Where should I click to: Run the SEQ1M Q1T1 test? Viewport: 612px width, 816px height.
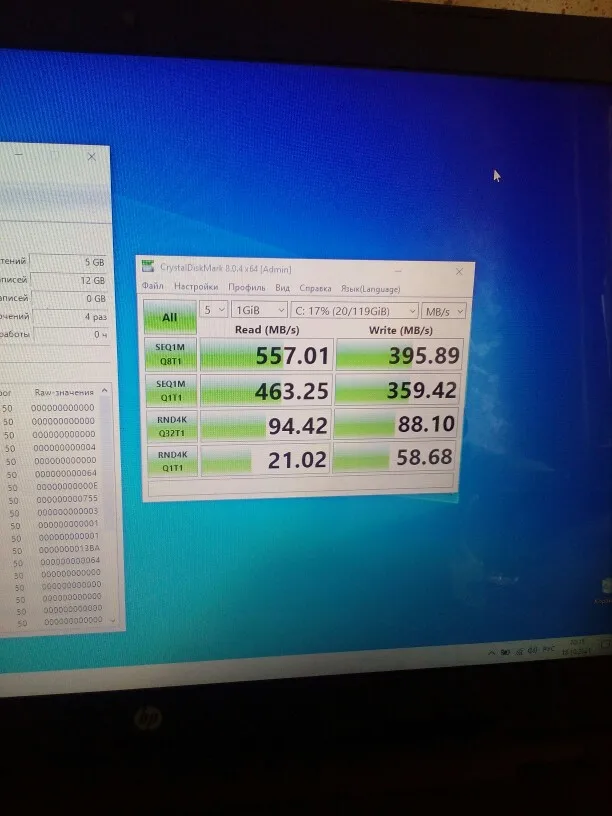point(171,390)
